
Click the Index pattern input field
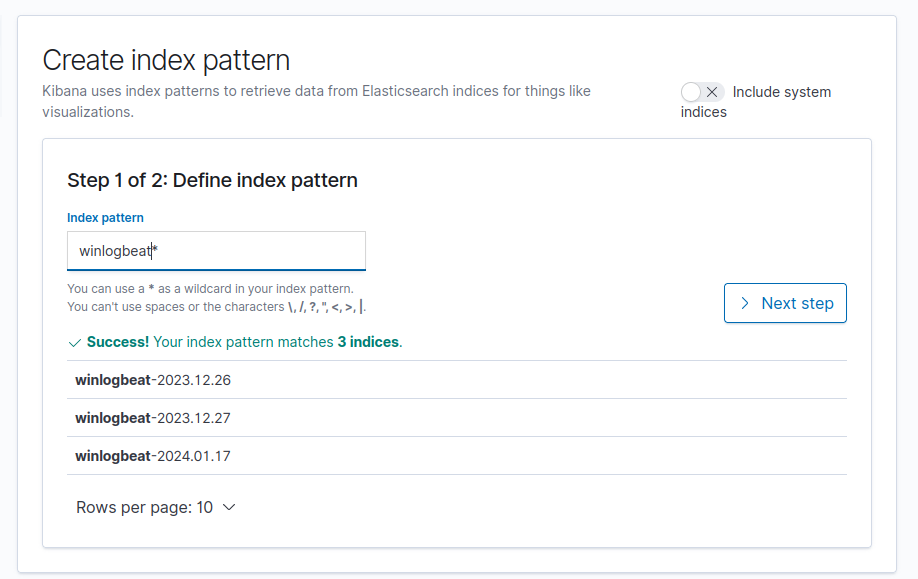click(x=216, y=251)
